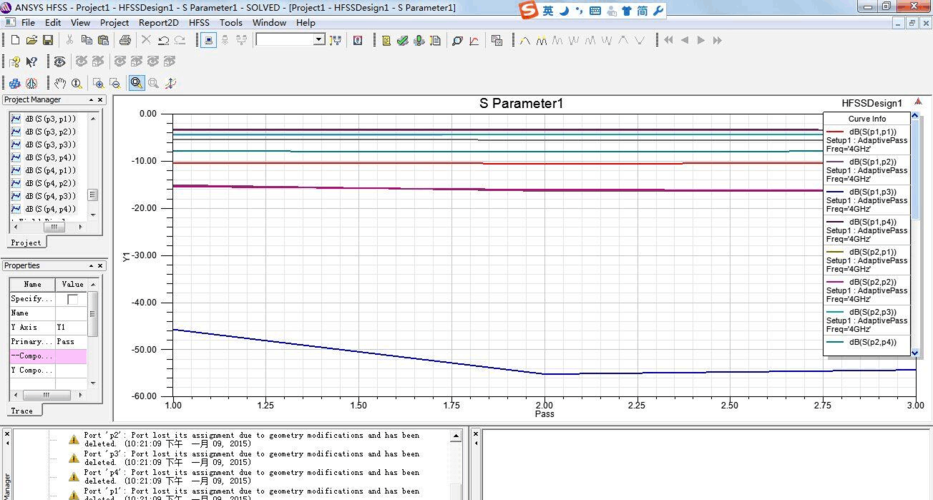Click the Copy icon in toolbar
Viewport: 933px width, 500px height.
[86, 40]
